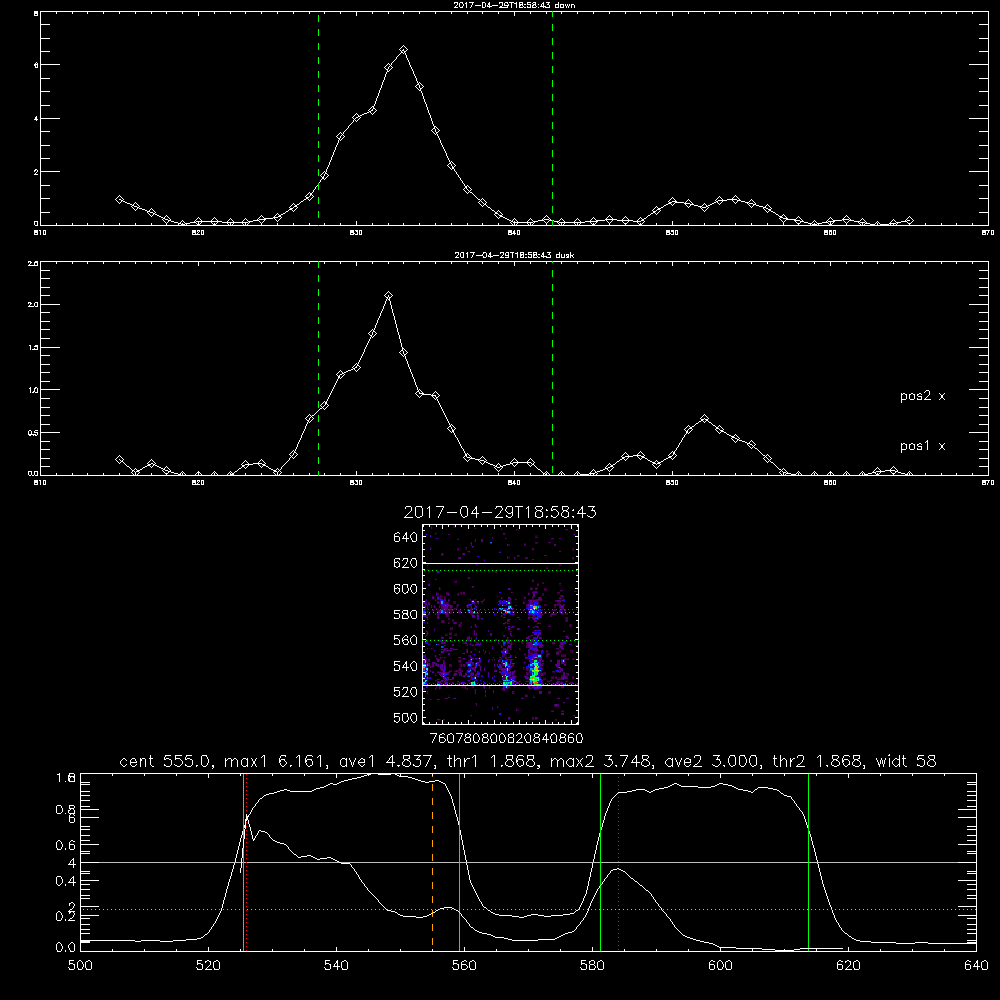1000x1000 pixels.
Task: Click the solid green line near 560 in the bottom plot
Action: pyautogui.click(x=459, y=861)
